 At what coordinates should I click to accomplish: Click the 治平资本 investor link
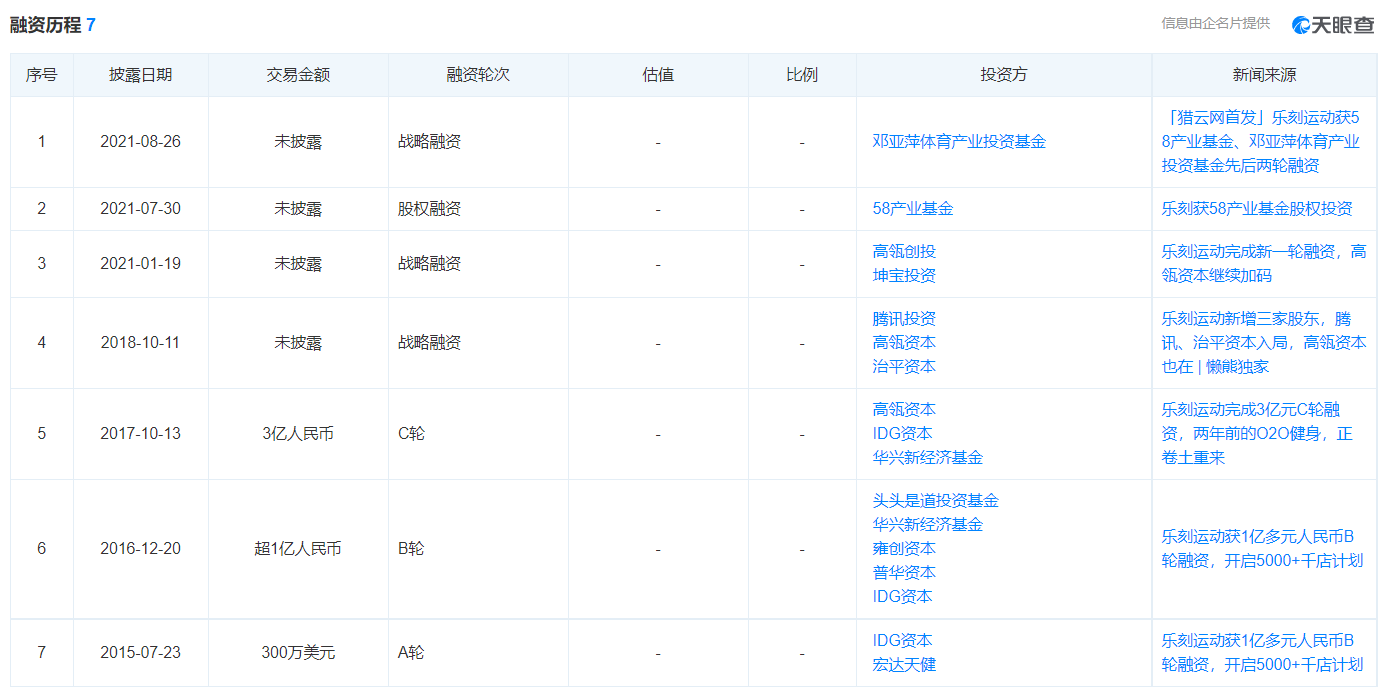(904, 367)
